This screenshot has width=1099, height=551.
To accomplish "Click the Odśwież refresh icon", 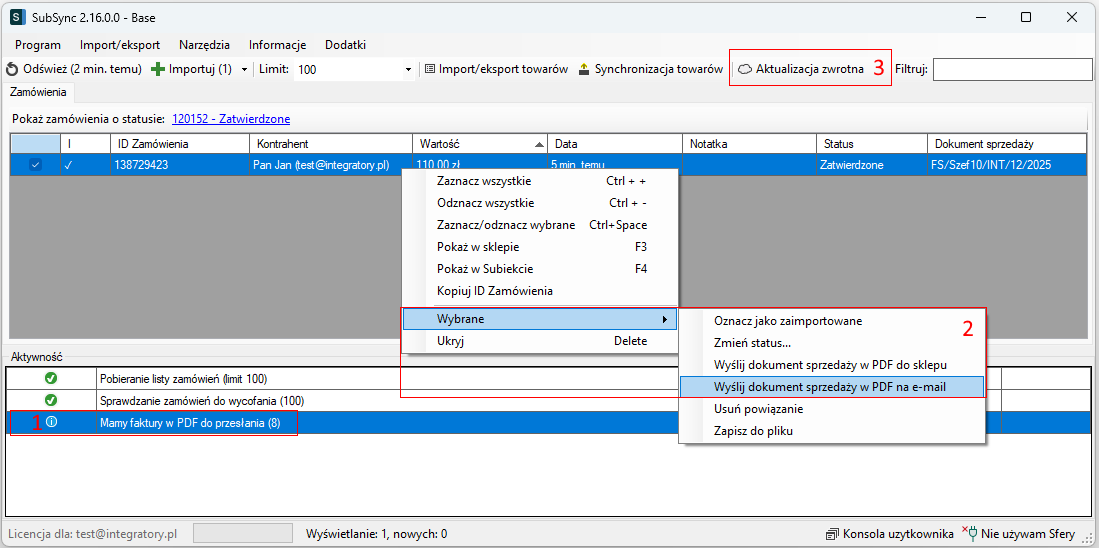I will (x=12, y=69).
